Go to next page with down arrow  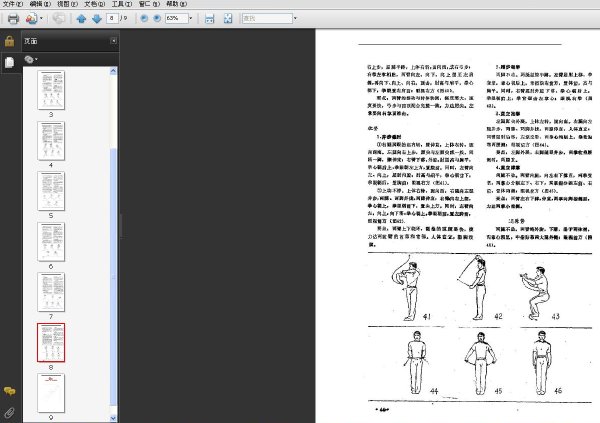97,18
